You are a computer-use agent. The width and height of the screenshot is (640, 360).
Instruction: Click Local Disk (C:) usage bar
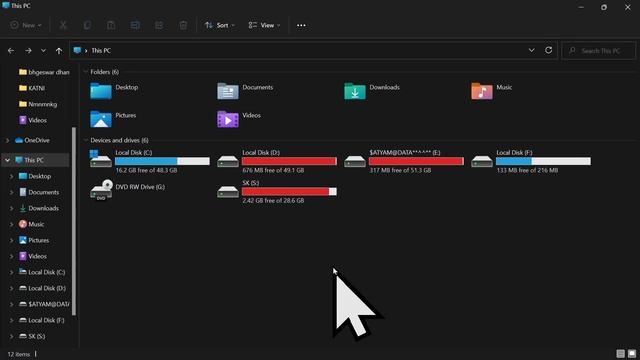click(x=162, y=162)
